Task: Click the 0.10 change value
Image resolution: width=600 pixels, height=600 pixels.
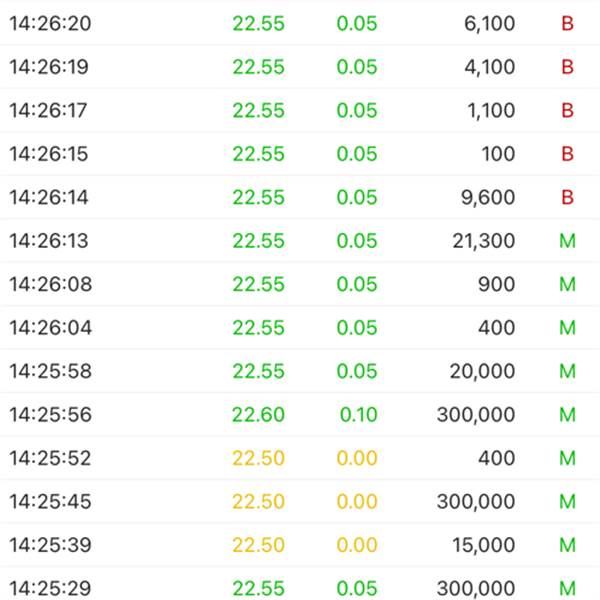Action: pos(359,414)
